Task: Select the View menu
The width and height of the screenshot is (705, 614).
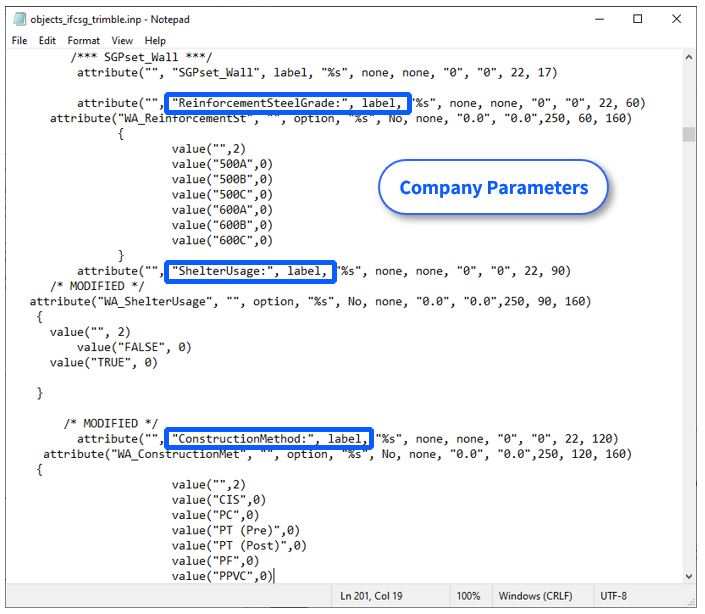Action: coord(122,41)
